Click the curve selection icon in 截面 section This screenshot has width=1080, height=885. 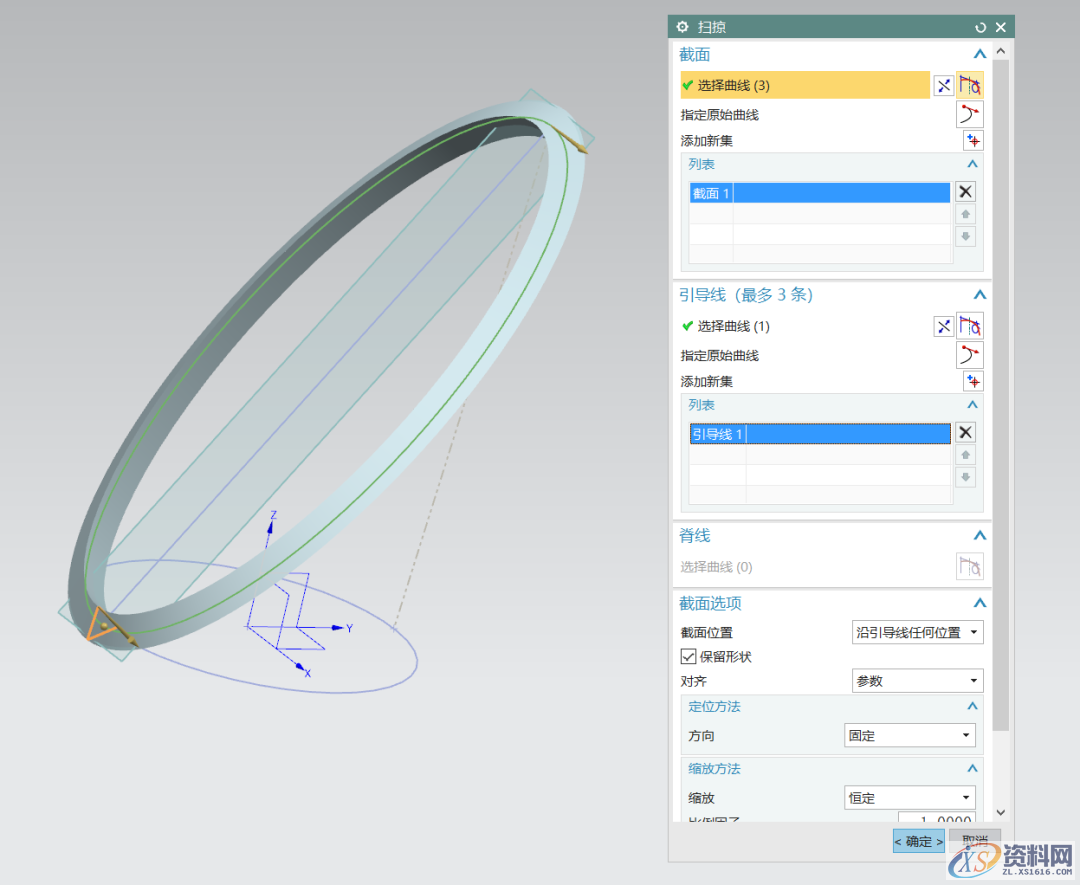point(970,86)
